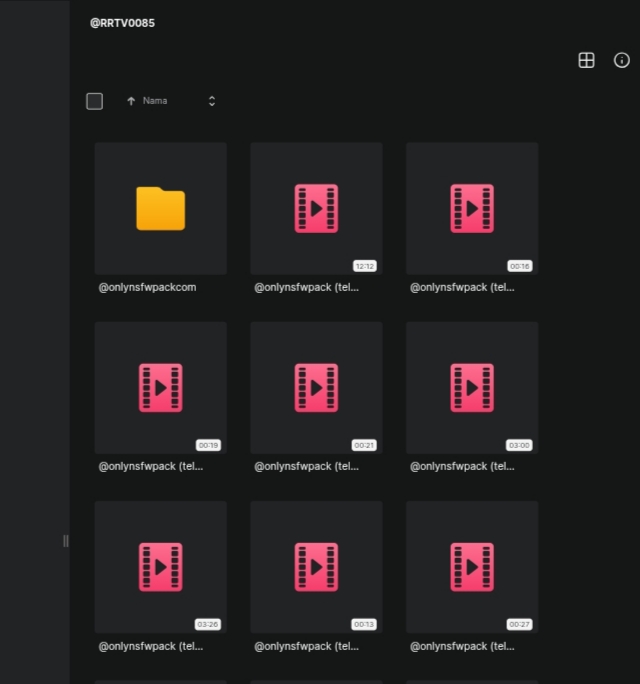The height and width of the screenshot is (684, 640).
Task: Toggle the ascending sort arrow beside Nama
Action: click(x=131, y=101)
